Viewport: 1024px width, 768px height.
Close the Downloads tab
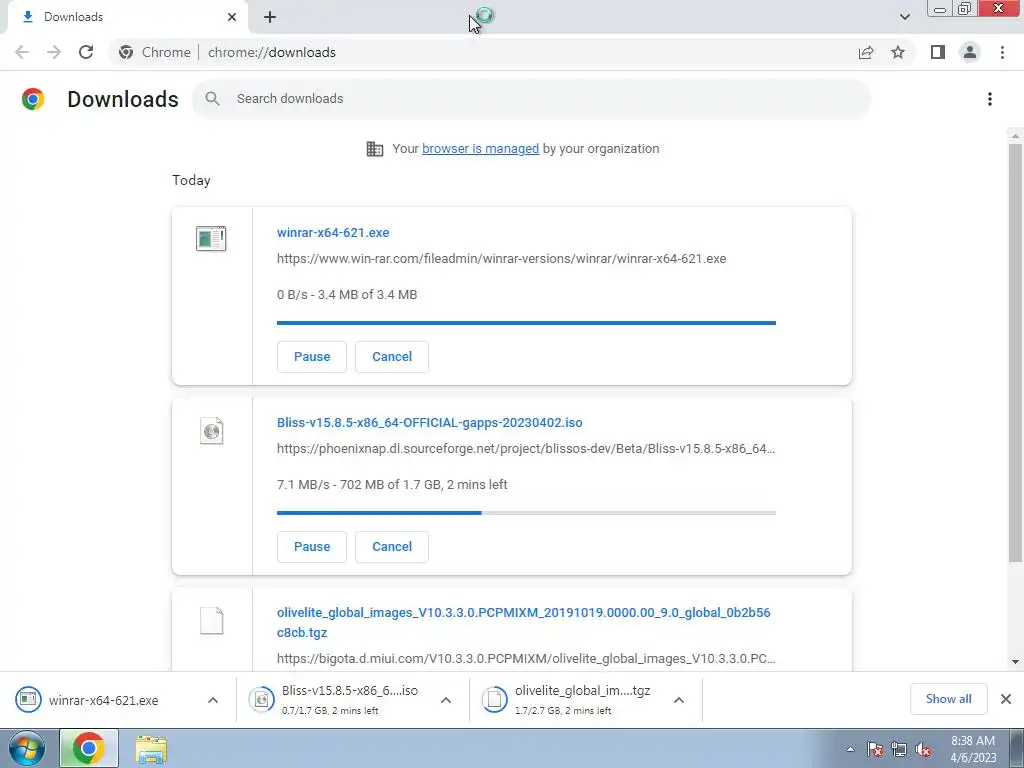(x=232, y=17)
